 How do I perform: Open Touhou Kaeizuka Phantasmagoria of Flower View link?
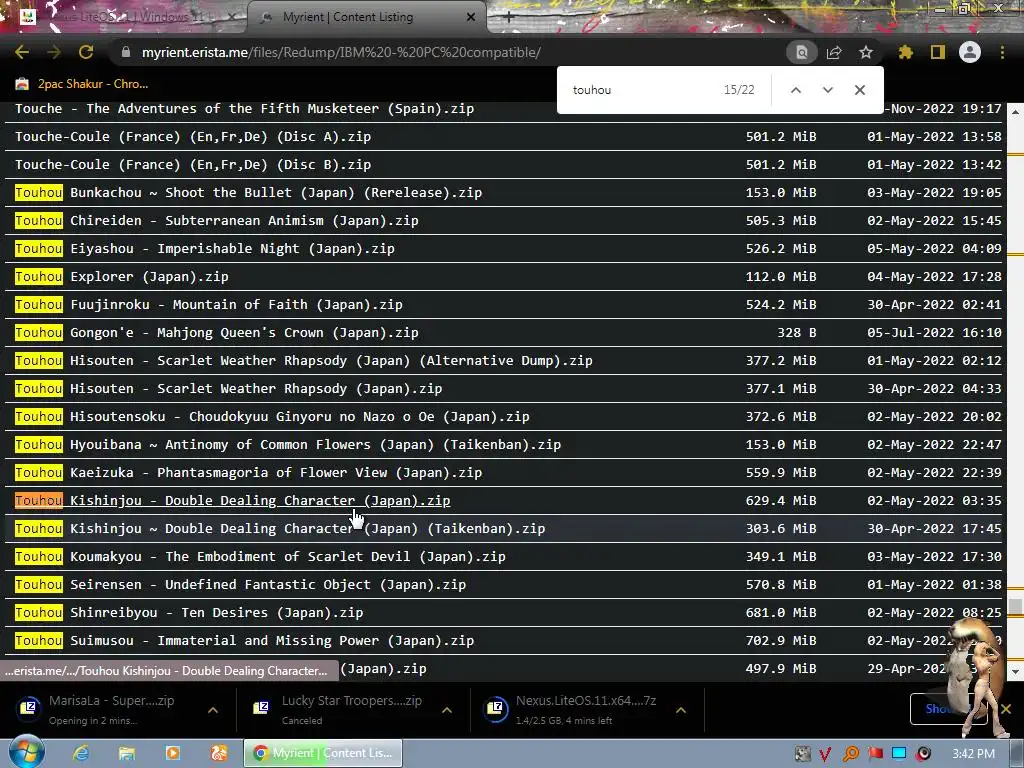point(248,473)
